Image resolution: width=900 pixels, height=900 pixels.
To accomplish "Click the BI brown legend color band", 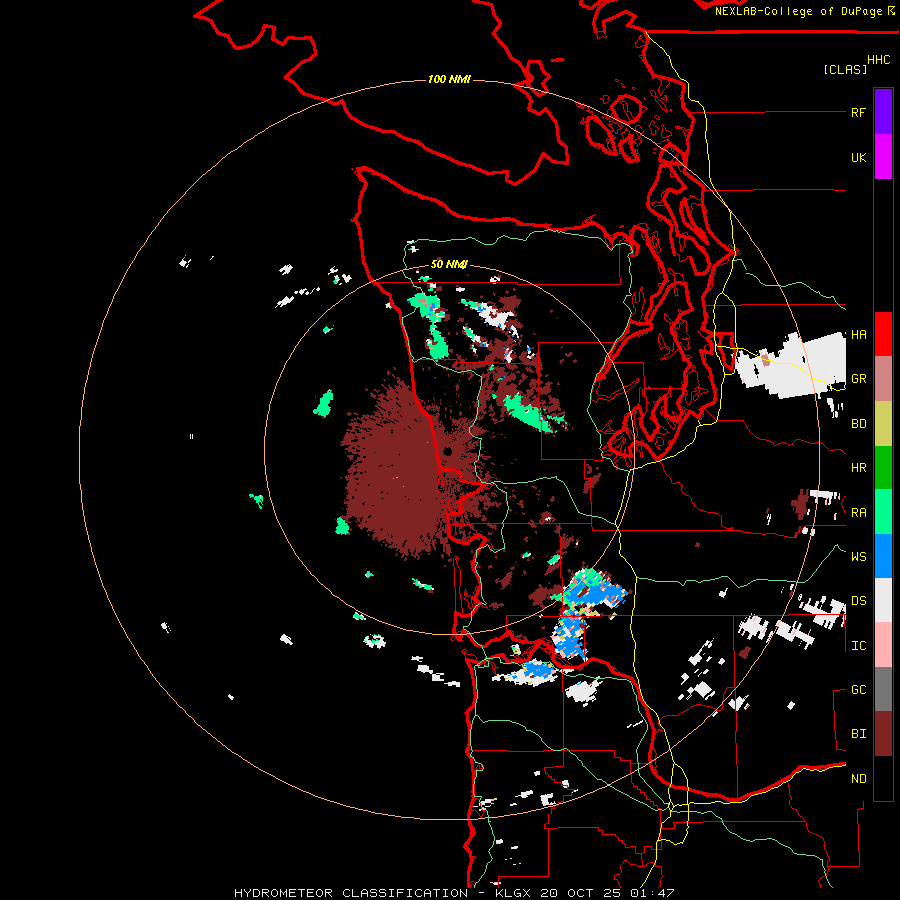I will (x=883, y=734).
